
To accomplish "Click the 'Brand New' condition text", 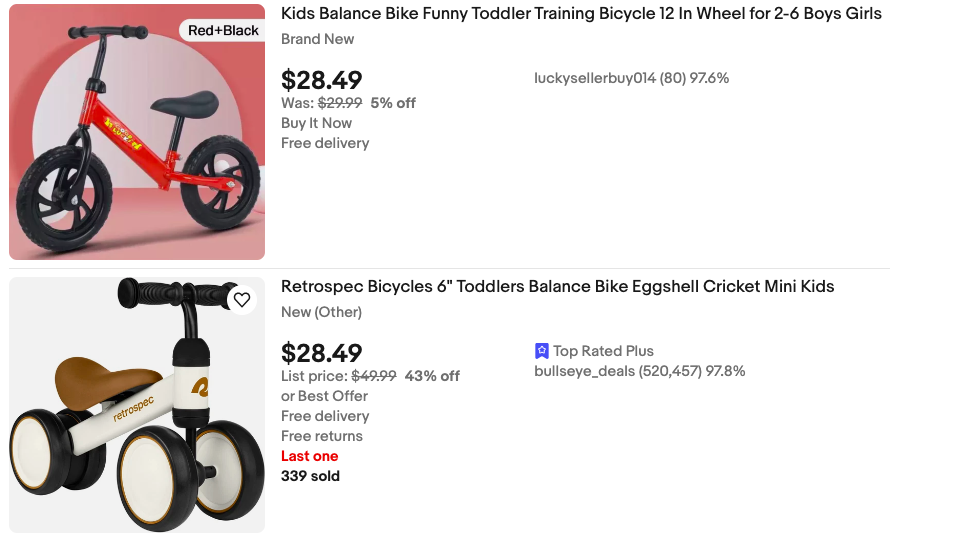I will (x=317, y=39).
